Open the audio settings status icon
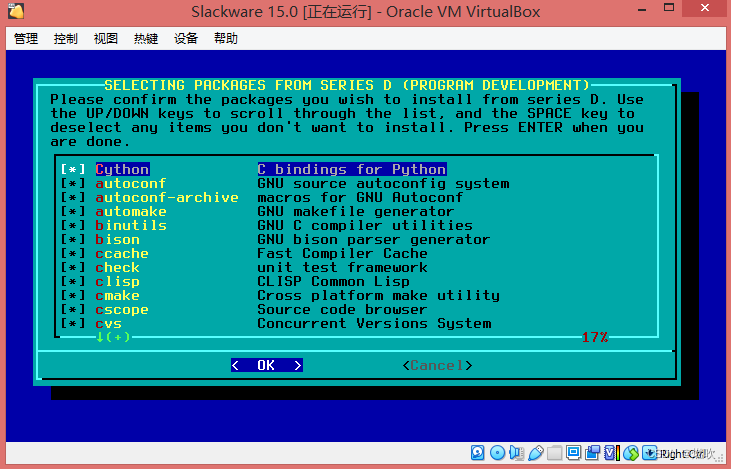This screenshot has width=731, height=469. (x=517, y=452)
